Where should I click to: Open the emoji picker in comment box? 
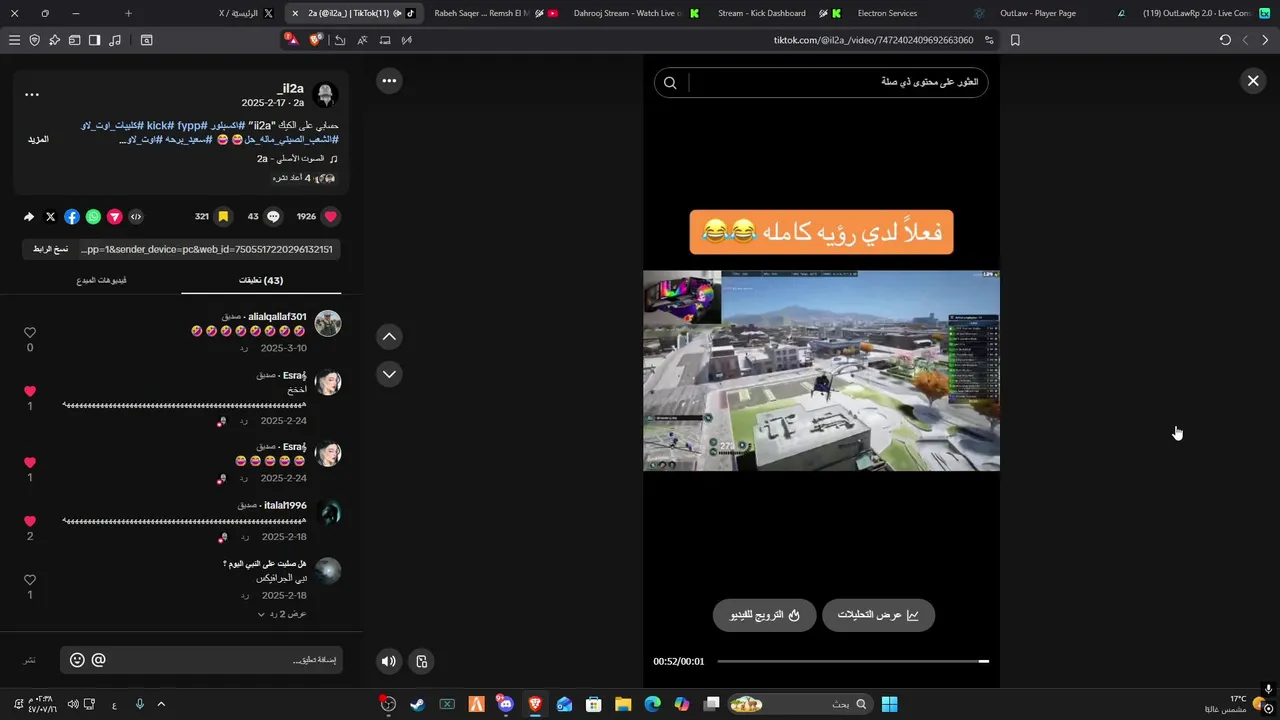pos(77,660)
